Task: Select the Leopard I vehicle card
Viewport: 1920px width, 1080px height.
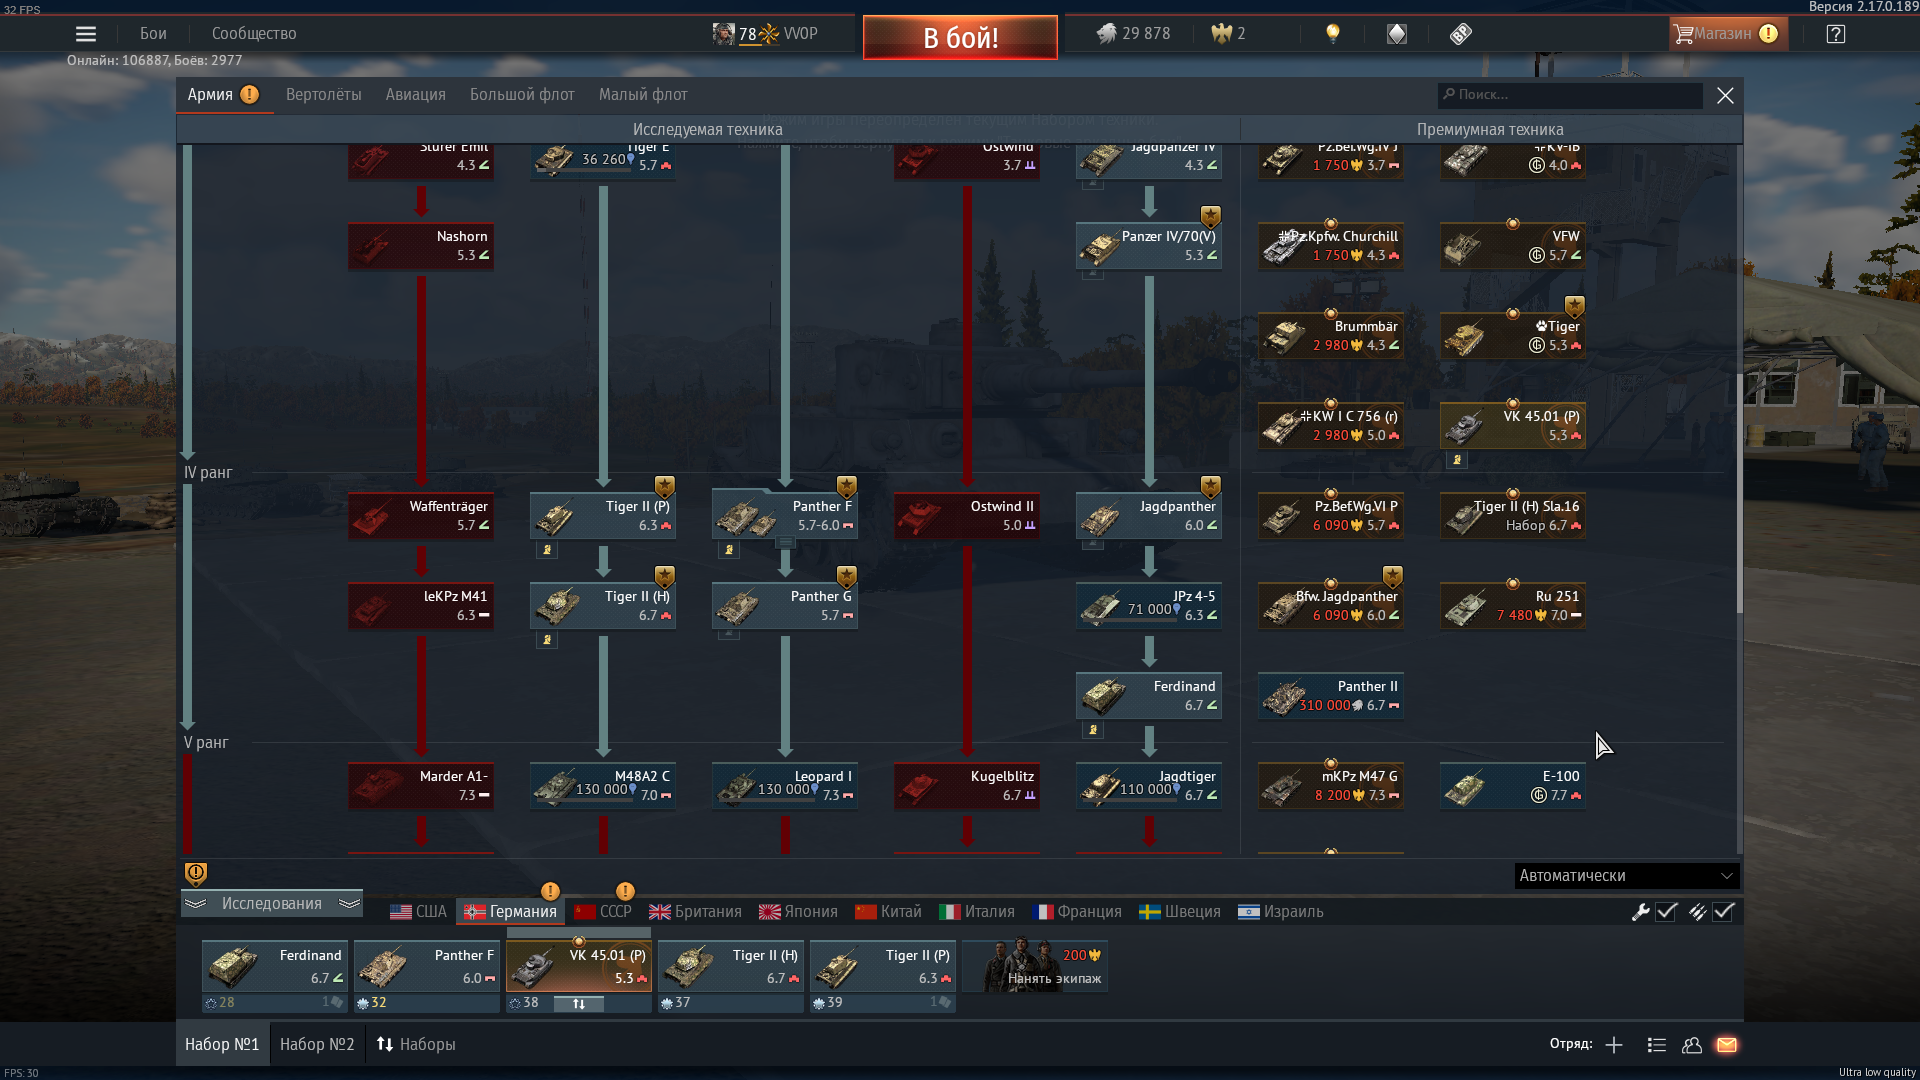Action: [x=785, y=786]
